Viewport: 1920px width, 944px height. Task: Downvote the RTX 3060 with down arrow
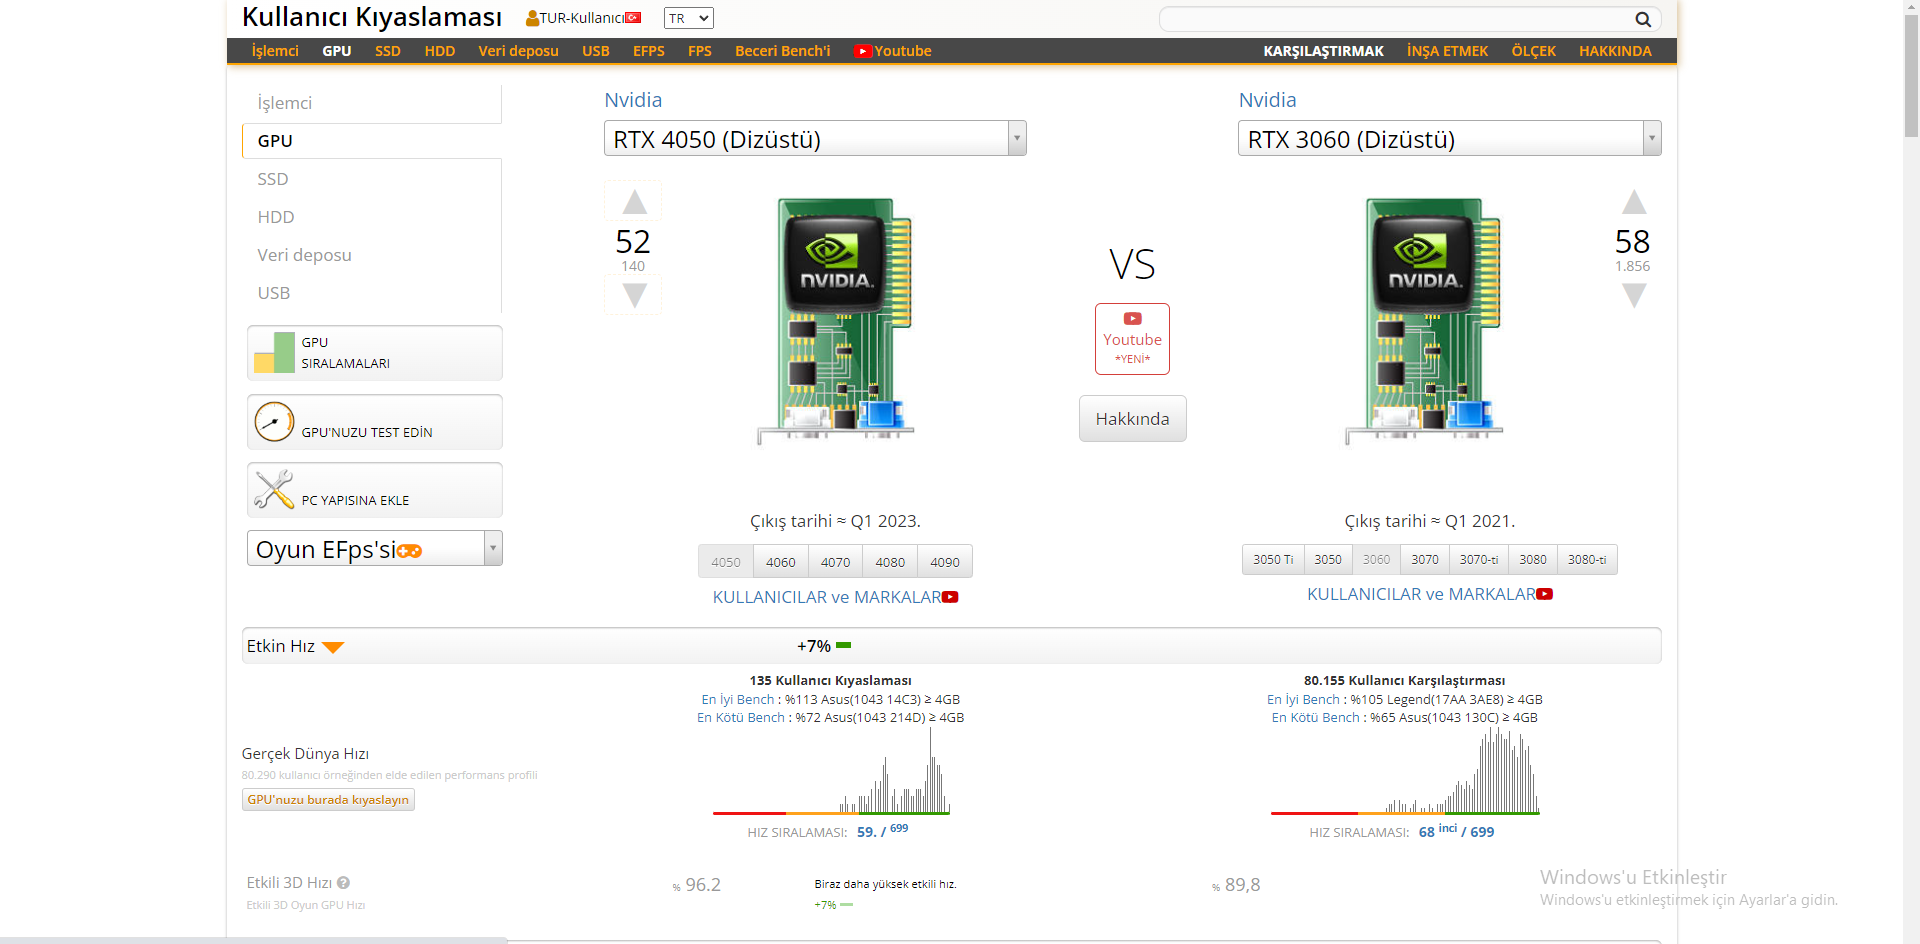[1634, 295]
